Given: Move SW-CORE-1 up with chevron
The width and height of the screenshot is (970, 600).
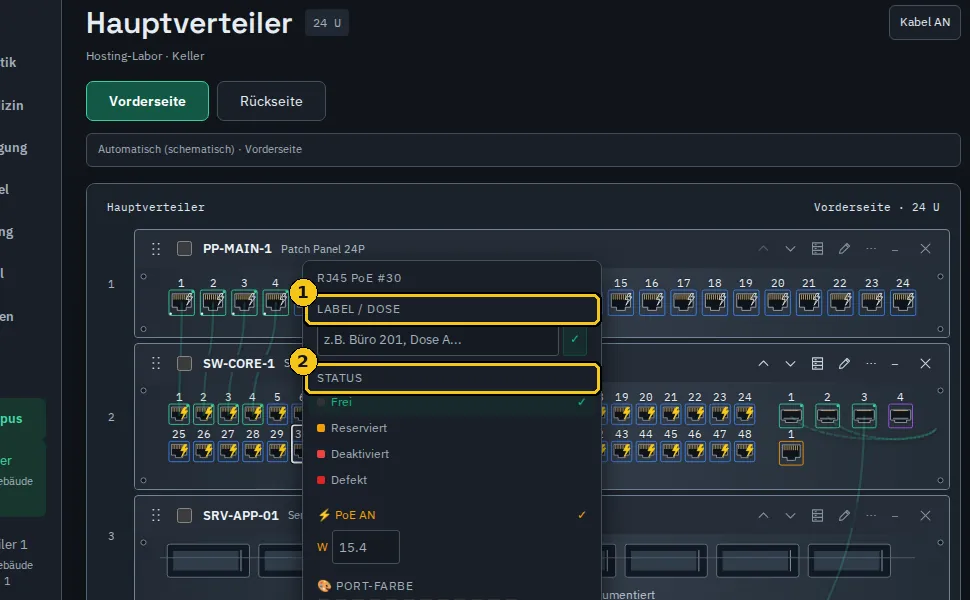Looking at the screenshot, I should (763, 364).
